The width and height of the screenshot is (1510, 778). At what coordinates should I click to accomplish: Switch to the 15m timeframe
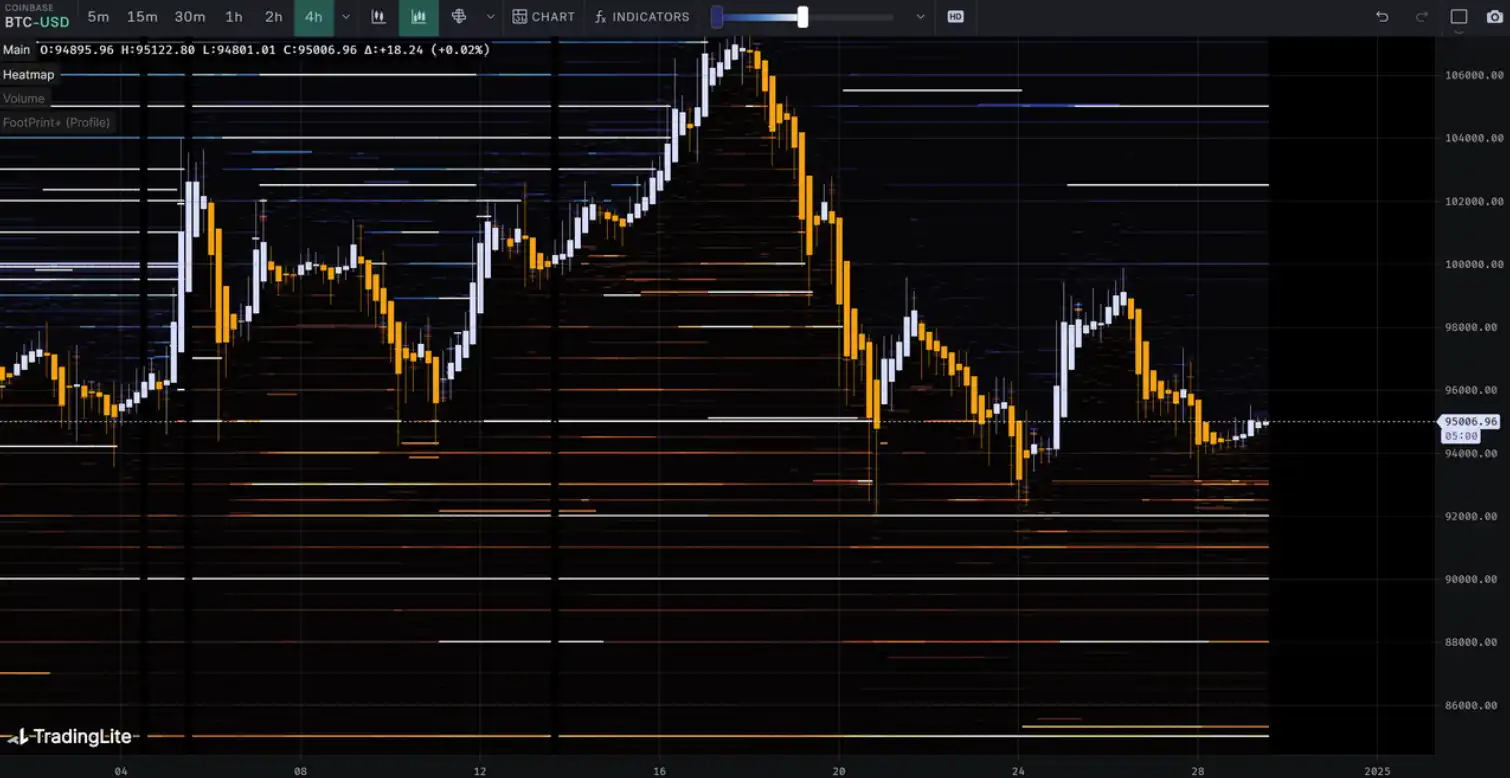tap(142, 17)
